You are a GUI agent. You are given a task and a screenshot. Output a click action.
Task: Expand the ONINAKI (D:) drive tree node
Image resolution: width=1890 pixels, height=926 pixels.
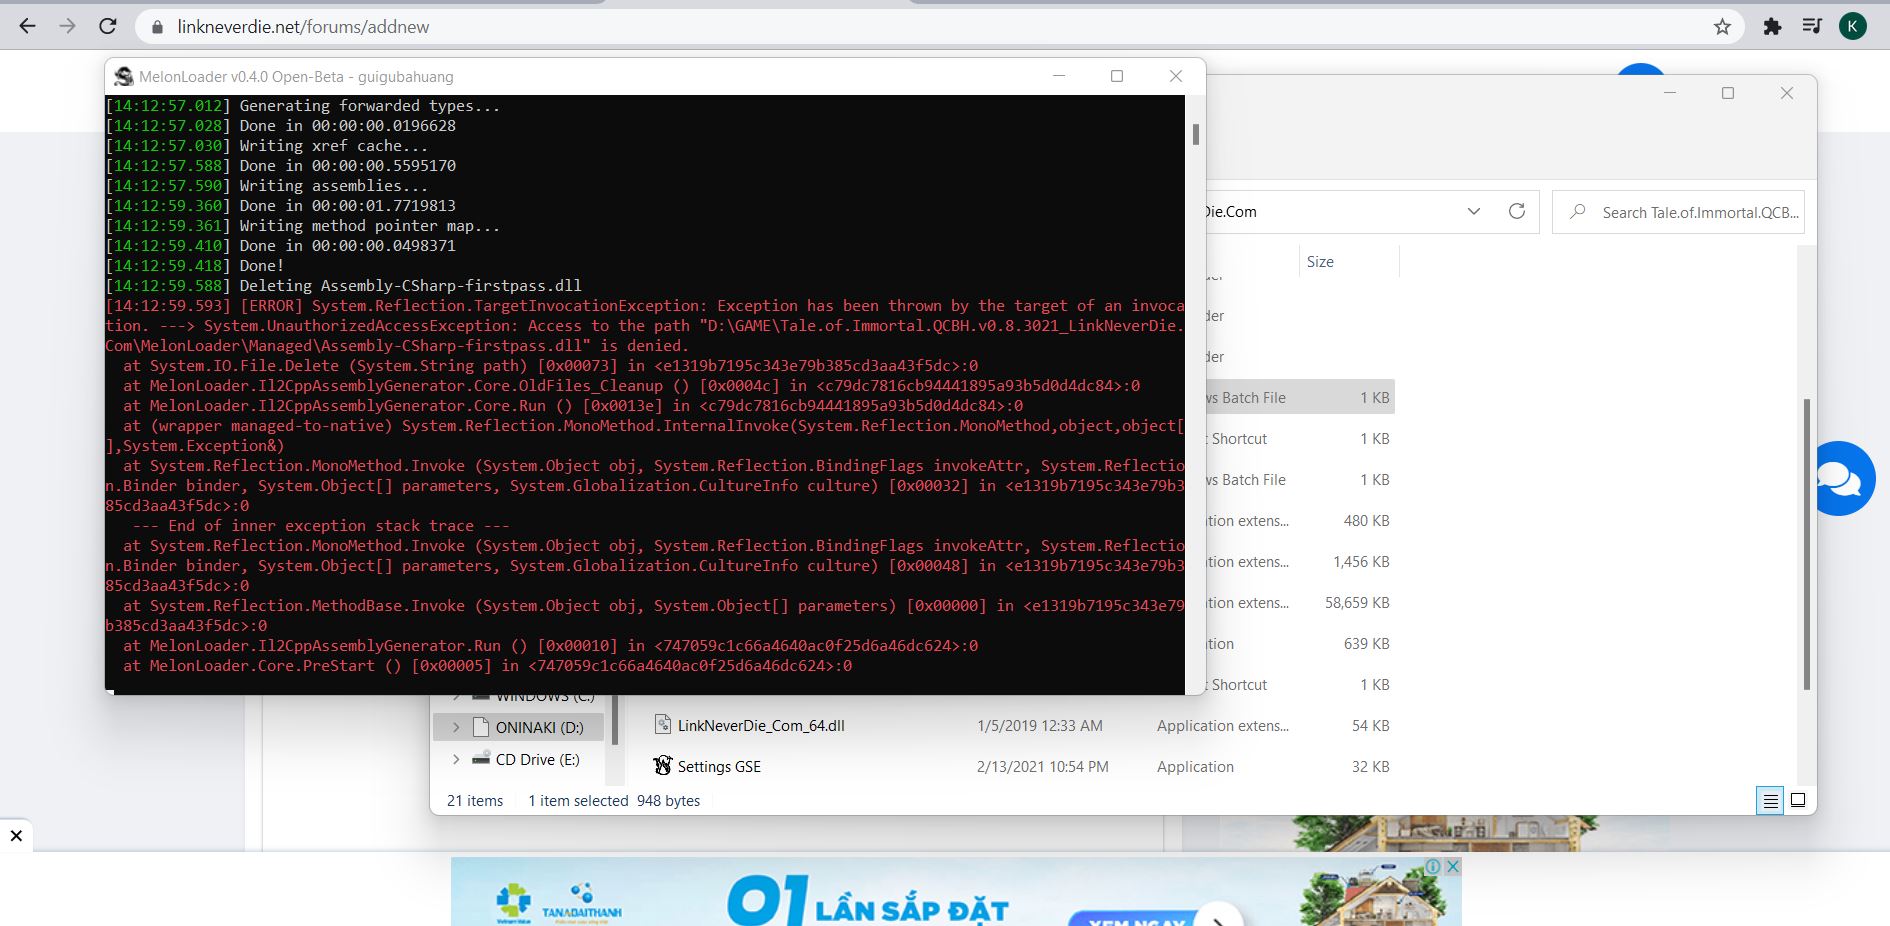(456, 727)
